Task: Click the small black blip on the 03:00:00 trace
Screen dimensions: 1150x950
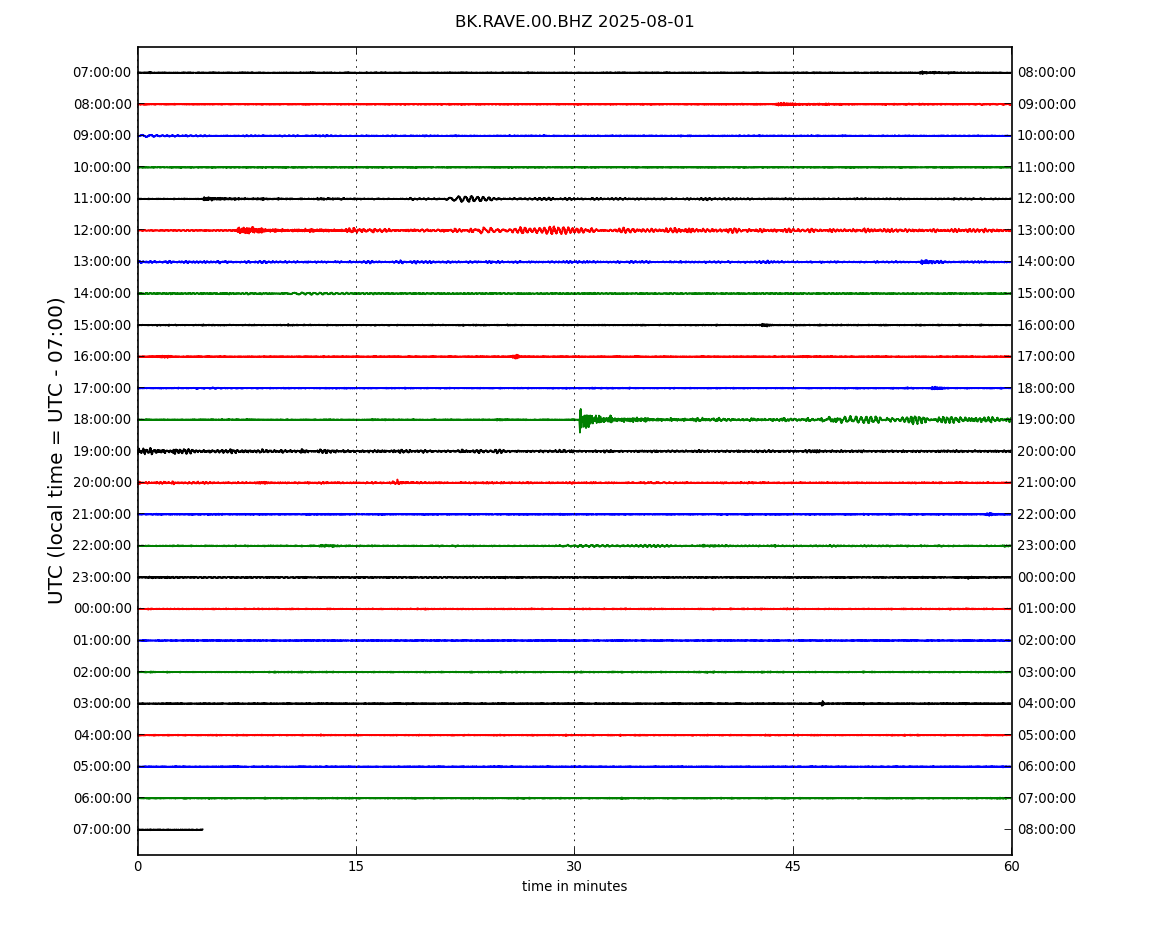Action: pos(822,704)
